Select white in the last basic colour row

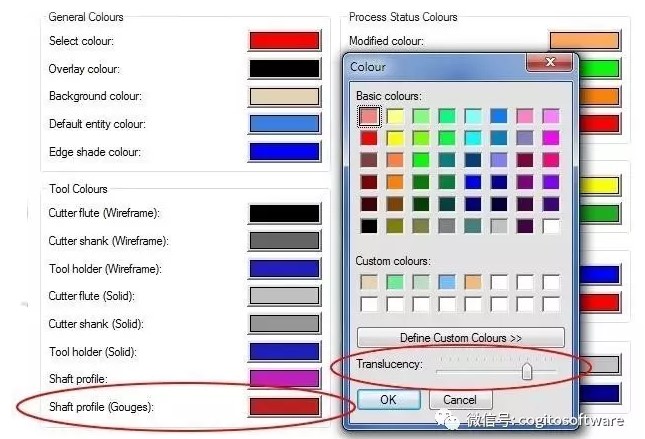pyautogui.click(x=551, y=226)
